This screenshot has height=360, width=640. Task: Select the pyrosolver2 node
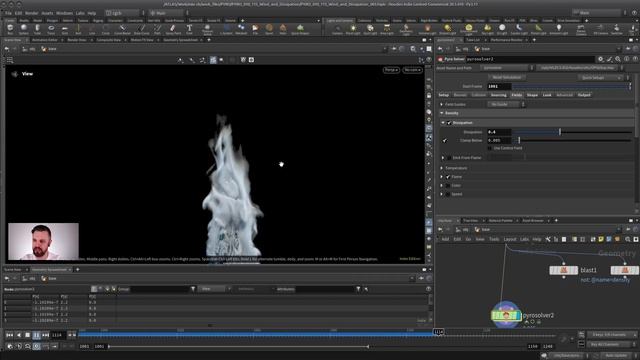[506, 316]
